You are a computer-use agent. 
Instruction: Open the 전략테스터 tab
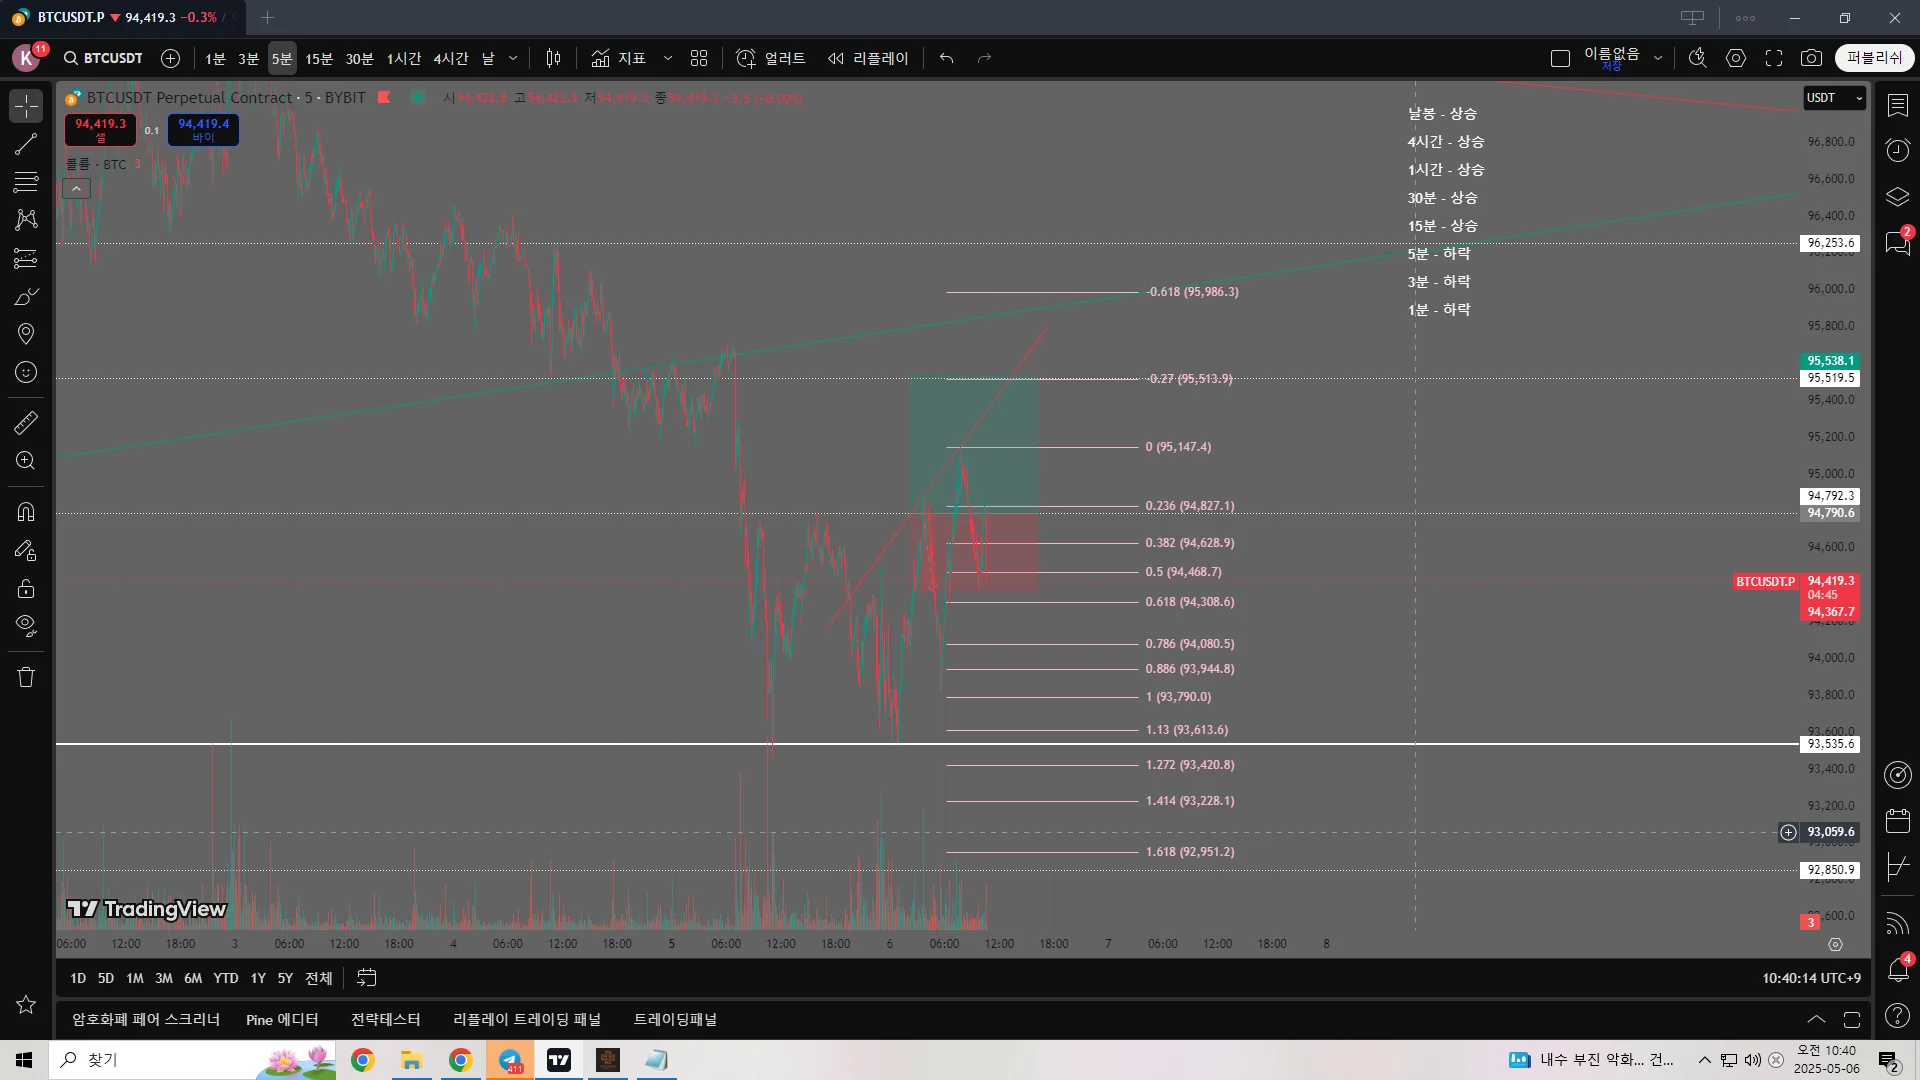[385, 1019]
